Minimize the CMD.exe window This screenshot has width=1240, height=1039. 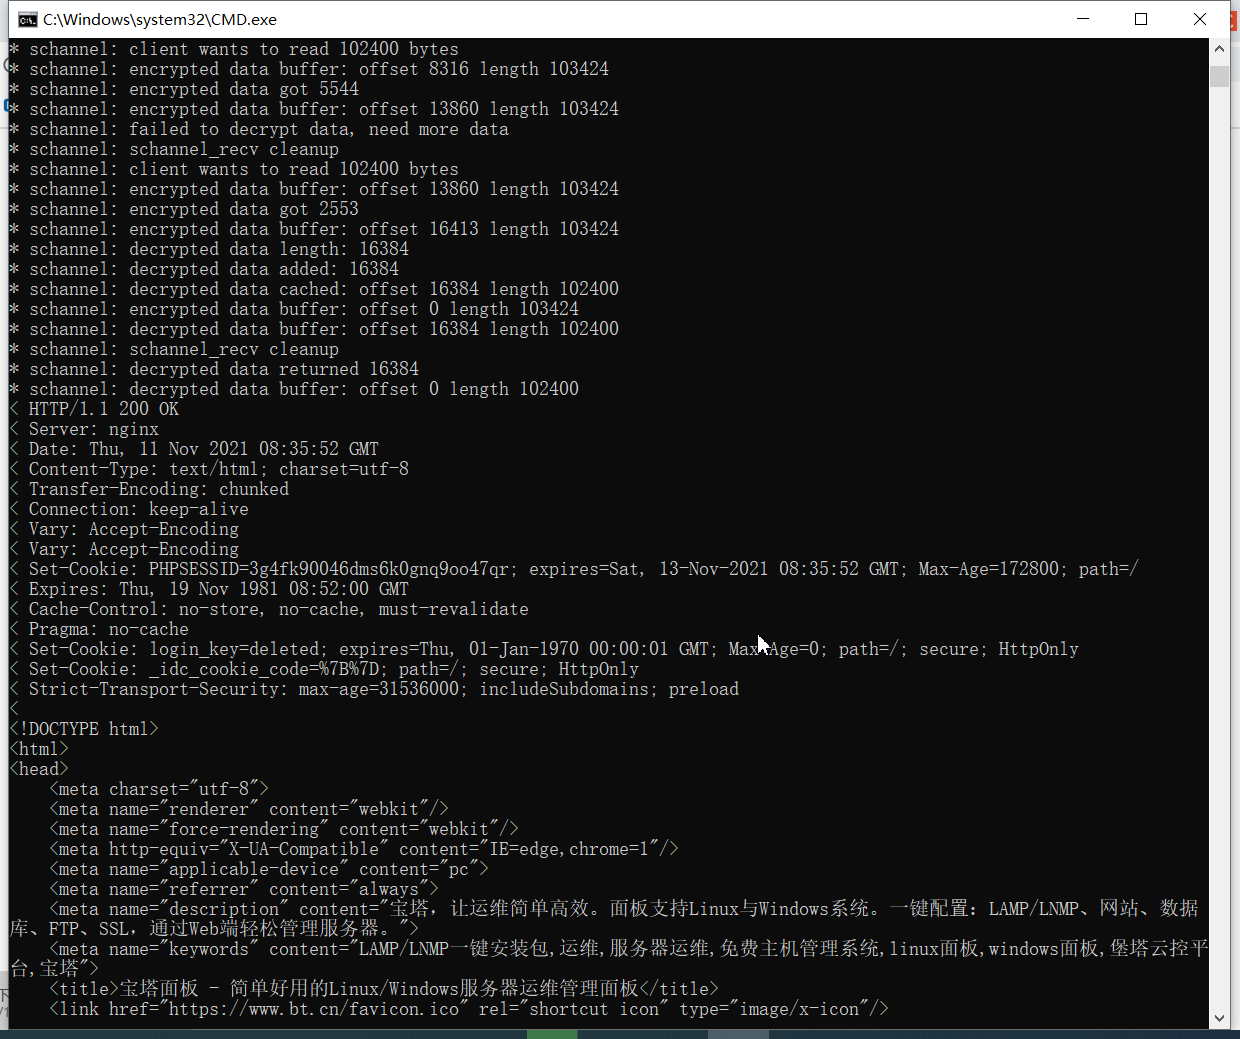1083,19
